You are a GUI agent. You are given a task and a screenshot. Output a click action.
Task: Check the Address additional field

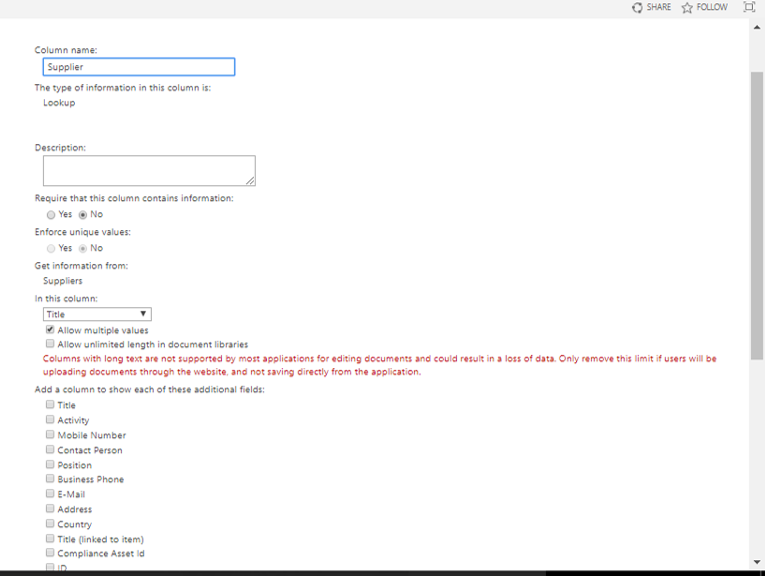coord(50,508)
